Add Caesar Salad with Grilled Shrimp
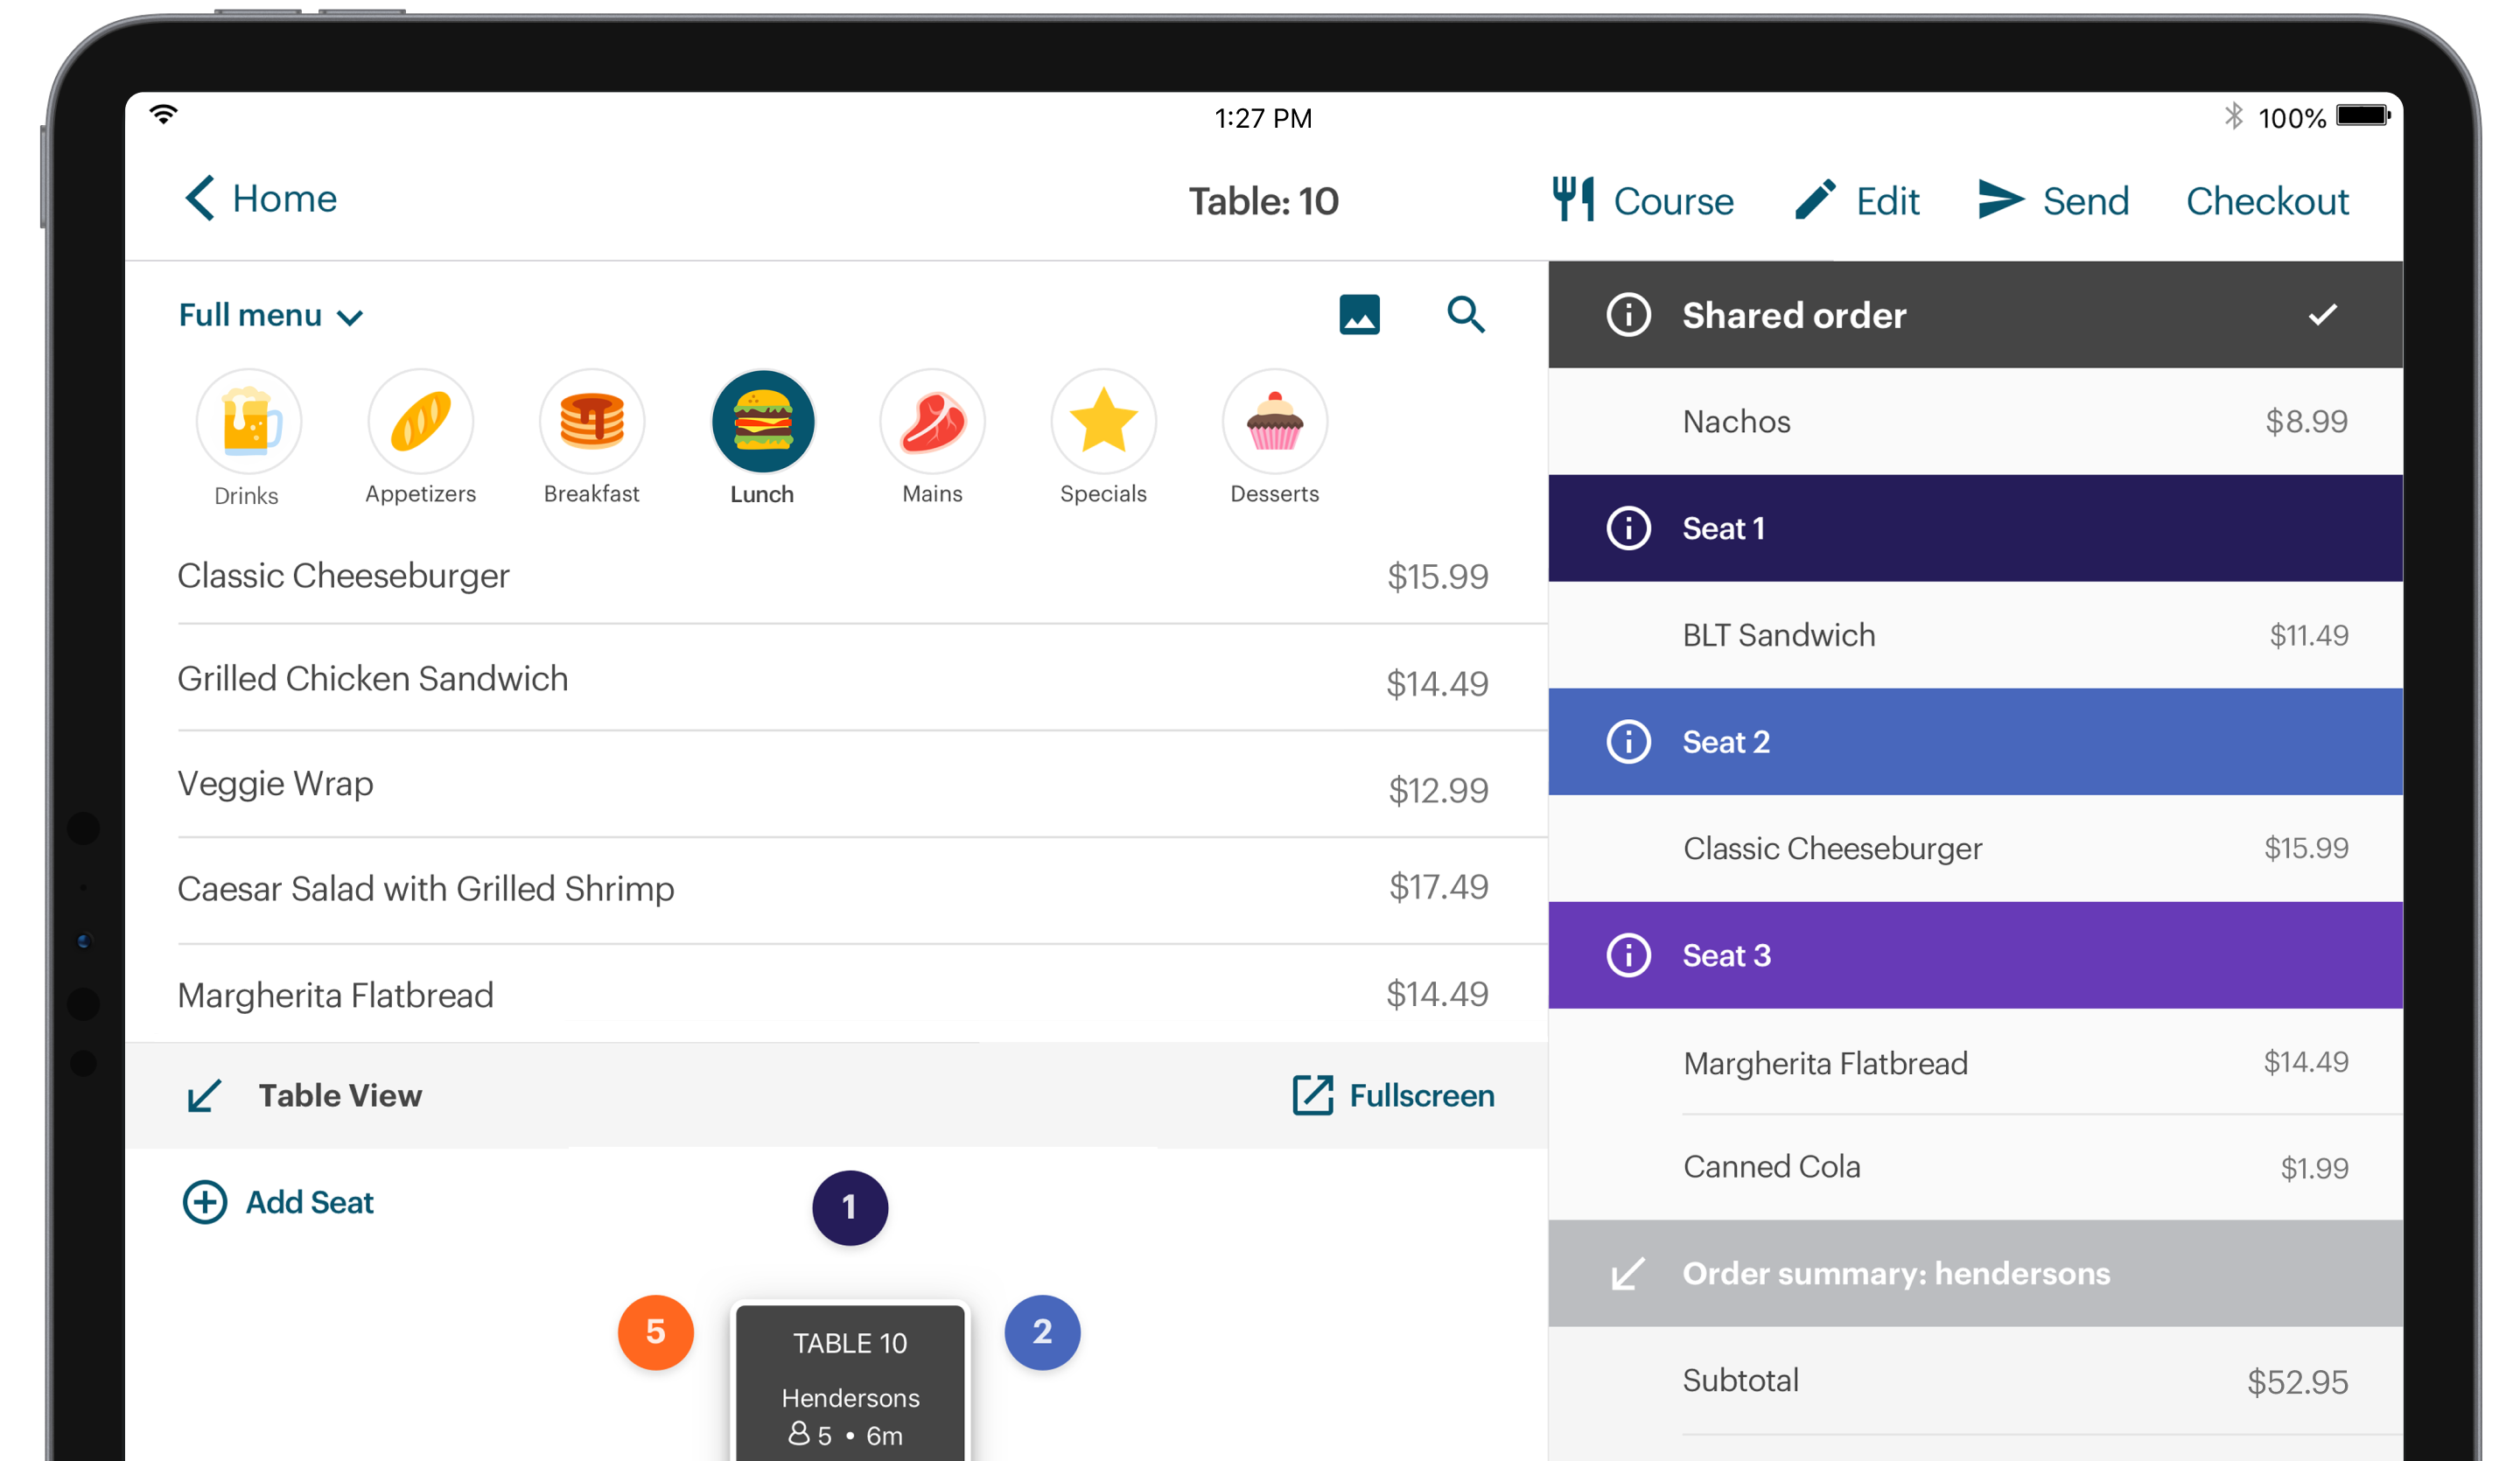The image size is (2520, 1461). point(836,890)
